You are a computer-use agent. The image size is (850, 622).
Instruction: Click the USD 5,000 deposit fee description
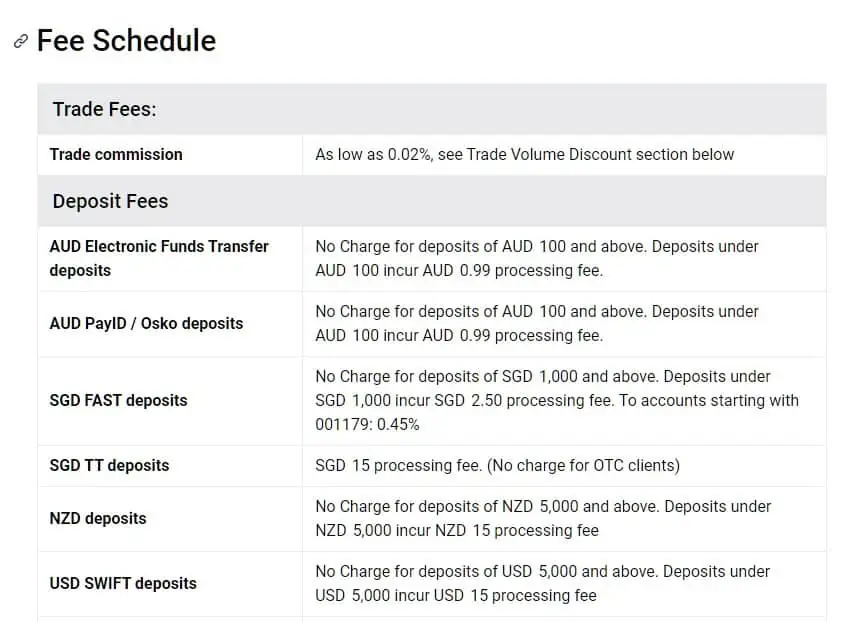coord(543,583)
